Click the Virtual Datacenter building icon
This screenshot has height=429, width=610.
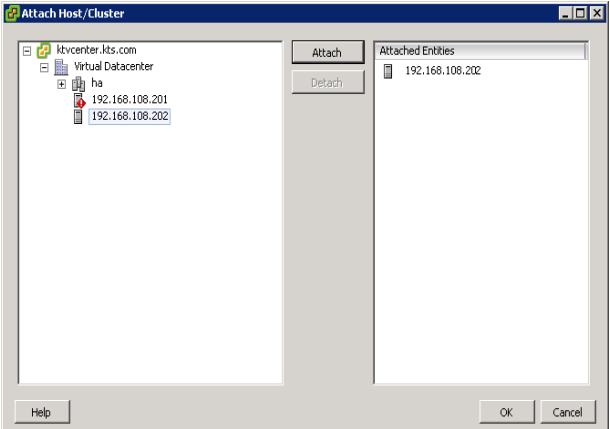tap(61, 66)
